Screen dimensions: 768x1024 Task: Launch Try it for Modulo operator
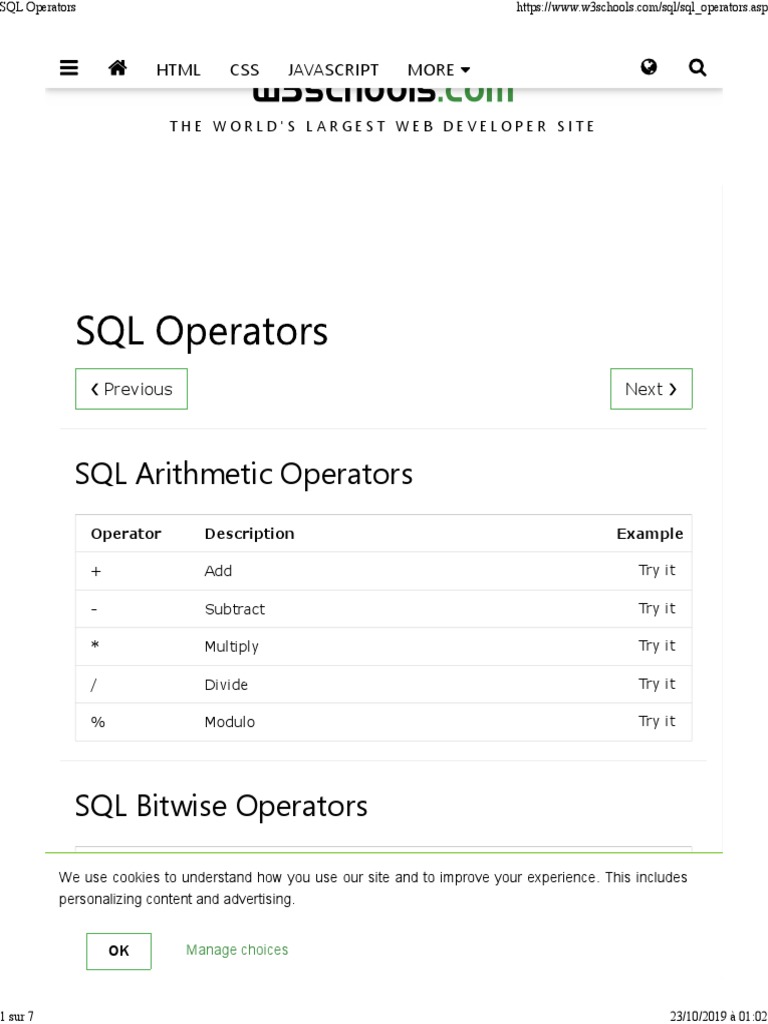(x=657, y=721)
